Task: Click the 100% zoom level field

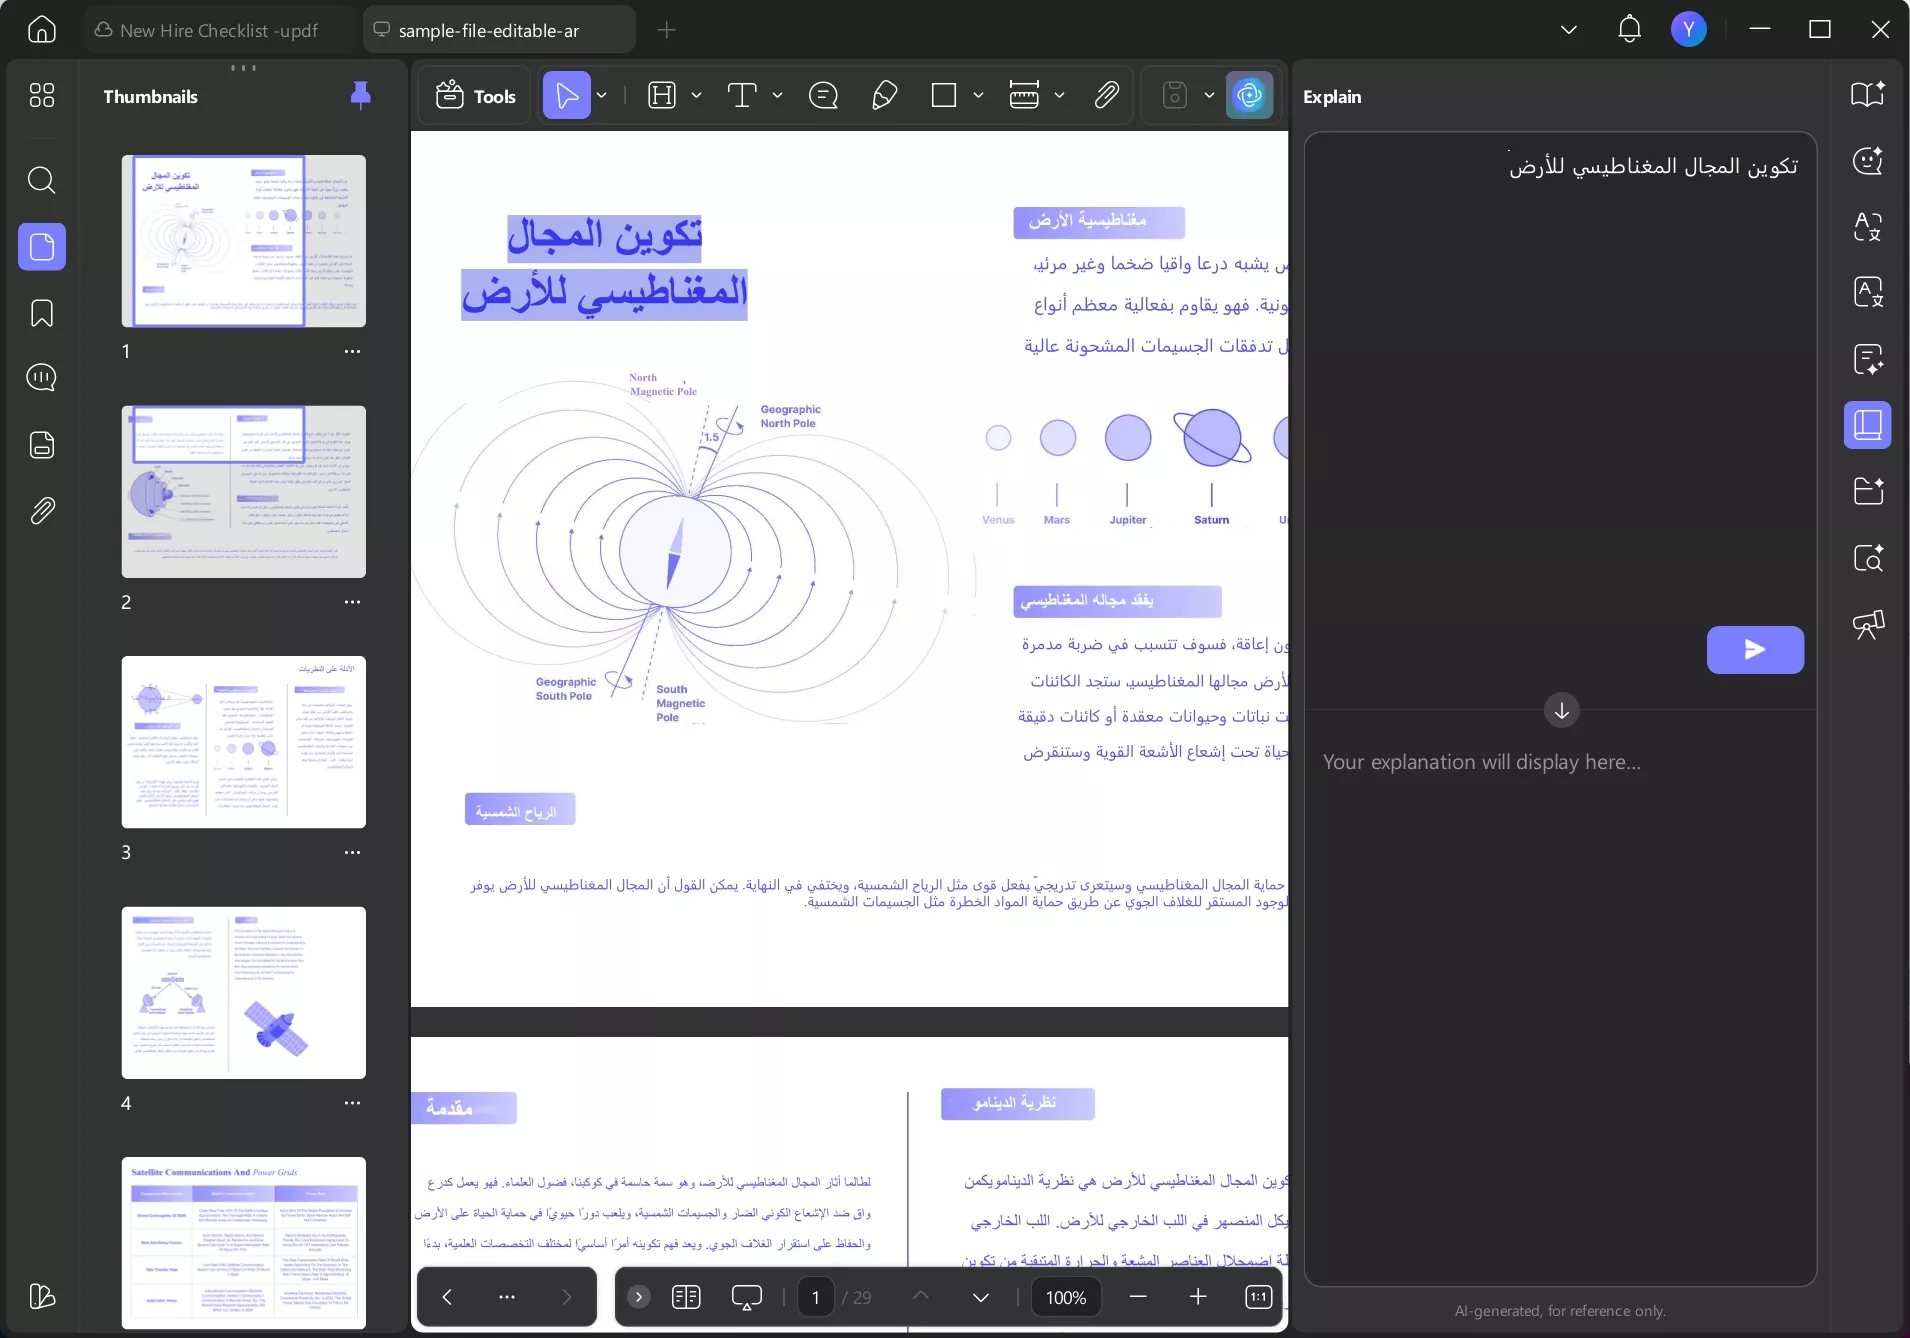Action: 1065,1297
